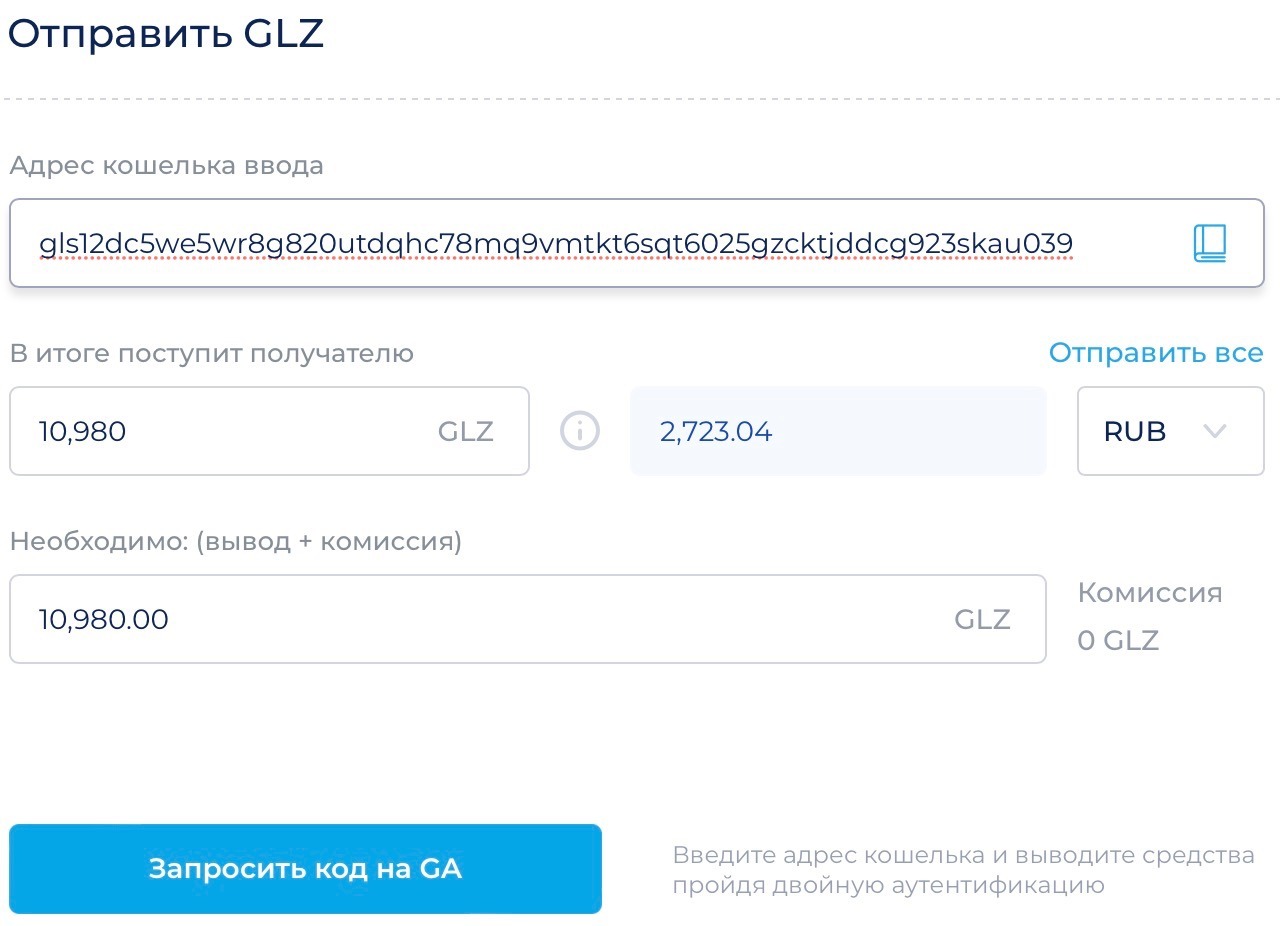Click GLZ suffix in total required field
The width and height of the screenshot is (1280, 926).
click(x=982, y=619)
